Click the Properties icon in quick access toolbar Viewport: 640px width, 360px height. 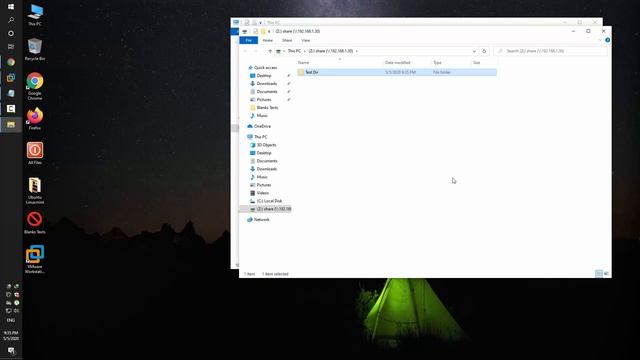(x=256, y=31)
